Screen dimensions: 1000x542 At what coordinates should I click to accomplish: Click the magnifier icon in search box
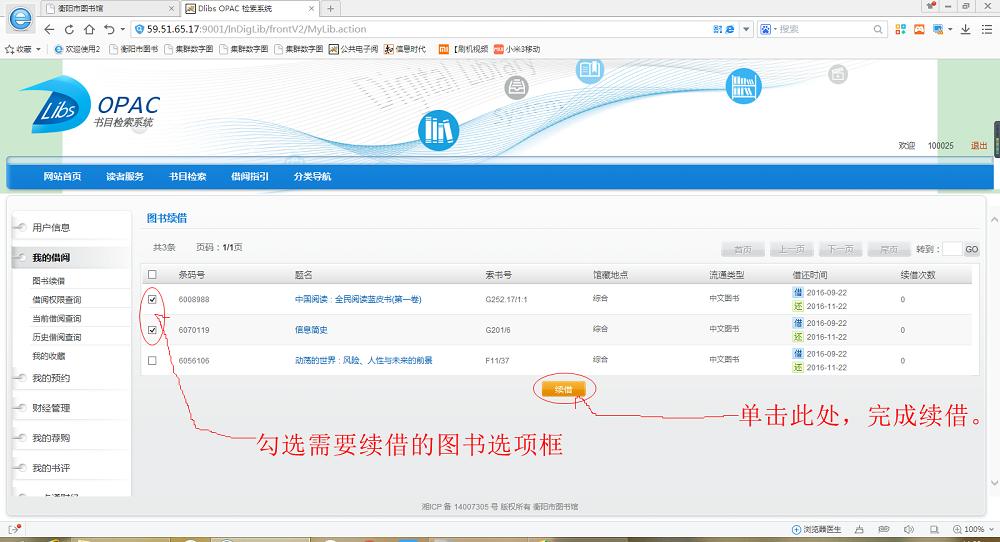(x=878, y=29)
